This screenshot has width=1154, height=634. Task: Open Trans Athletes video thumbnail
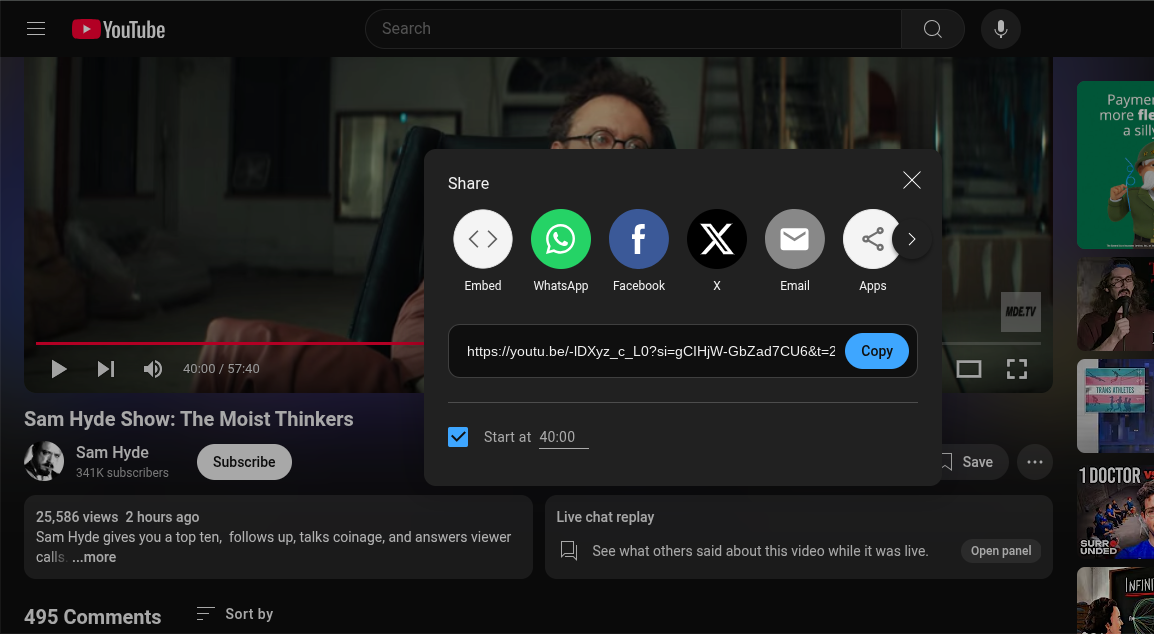pyautogui.click(x=1115, y=406)
